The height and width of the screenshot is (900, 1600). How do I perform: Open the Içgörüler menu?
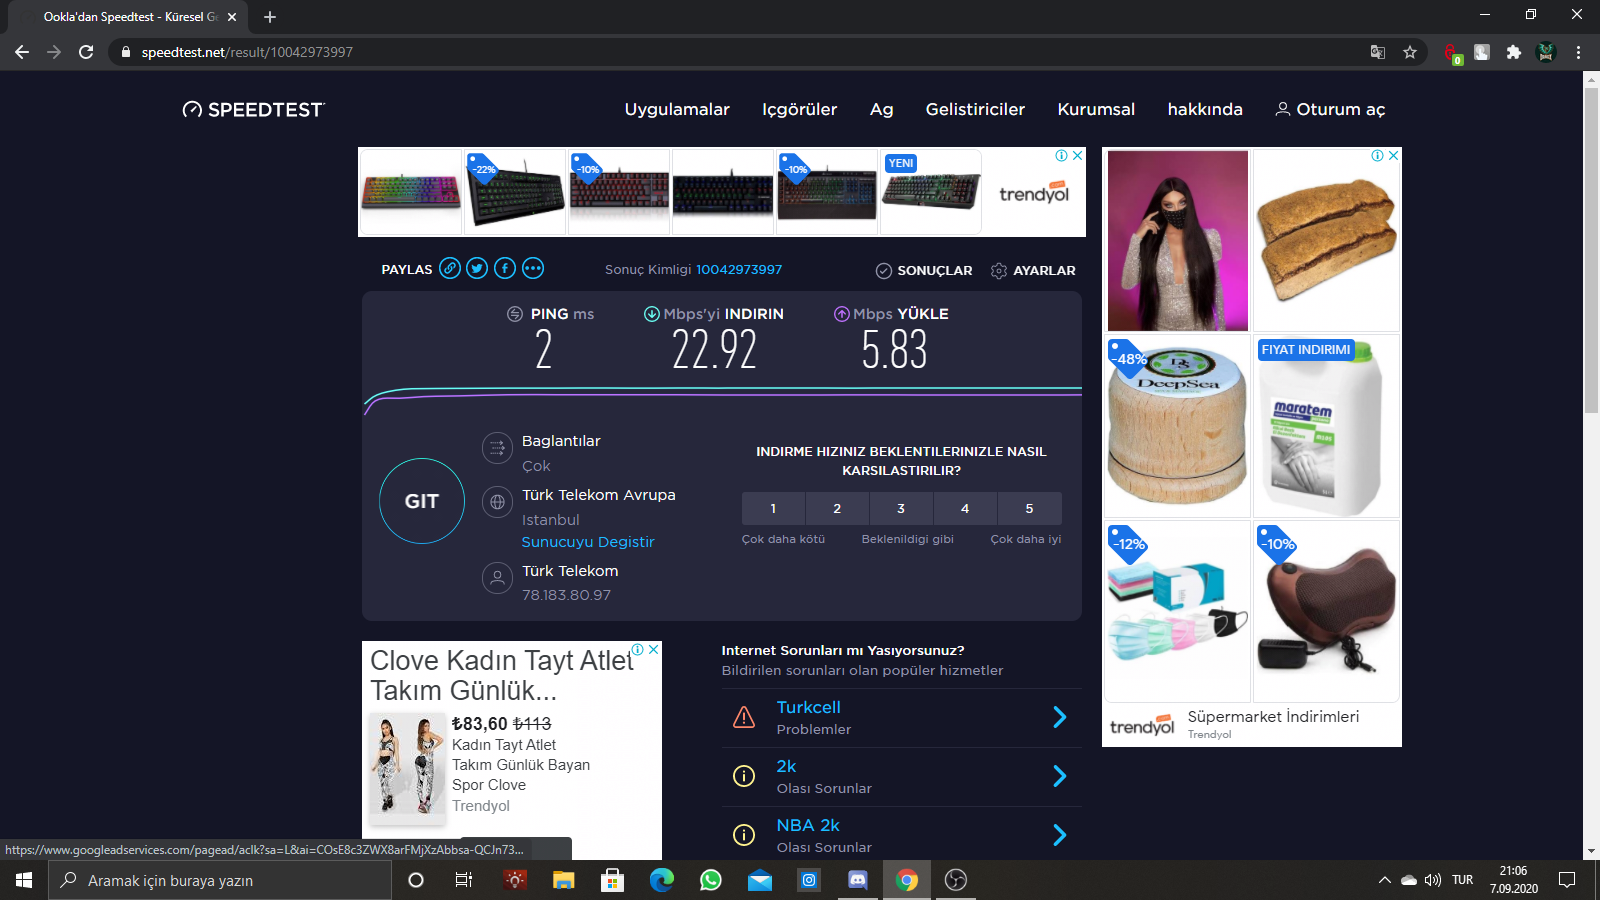(x=800, y=109)
